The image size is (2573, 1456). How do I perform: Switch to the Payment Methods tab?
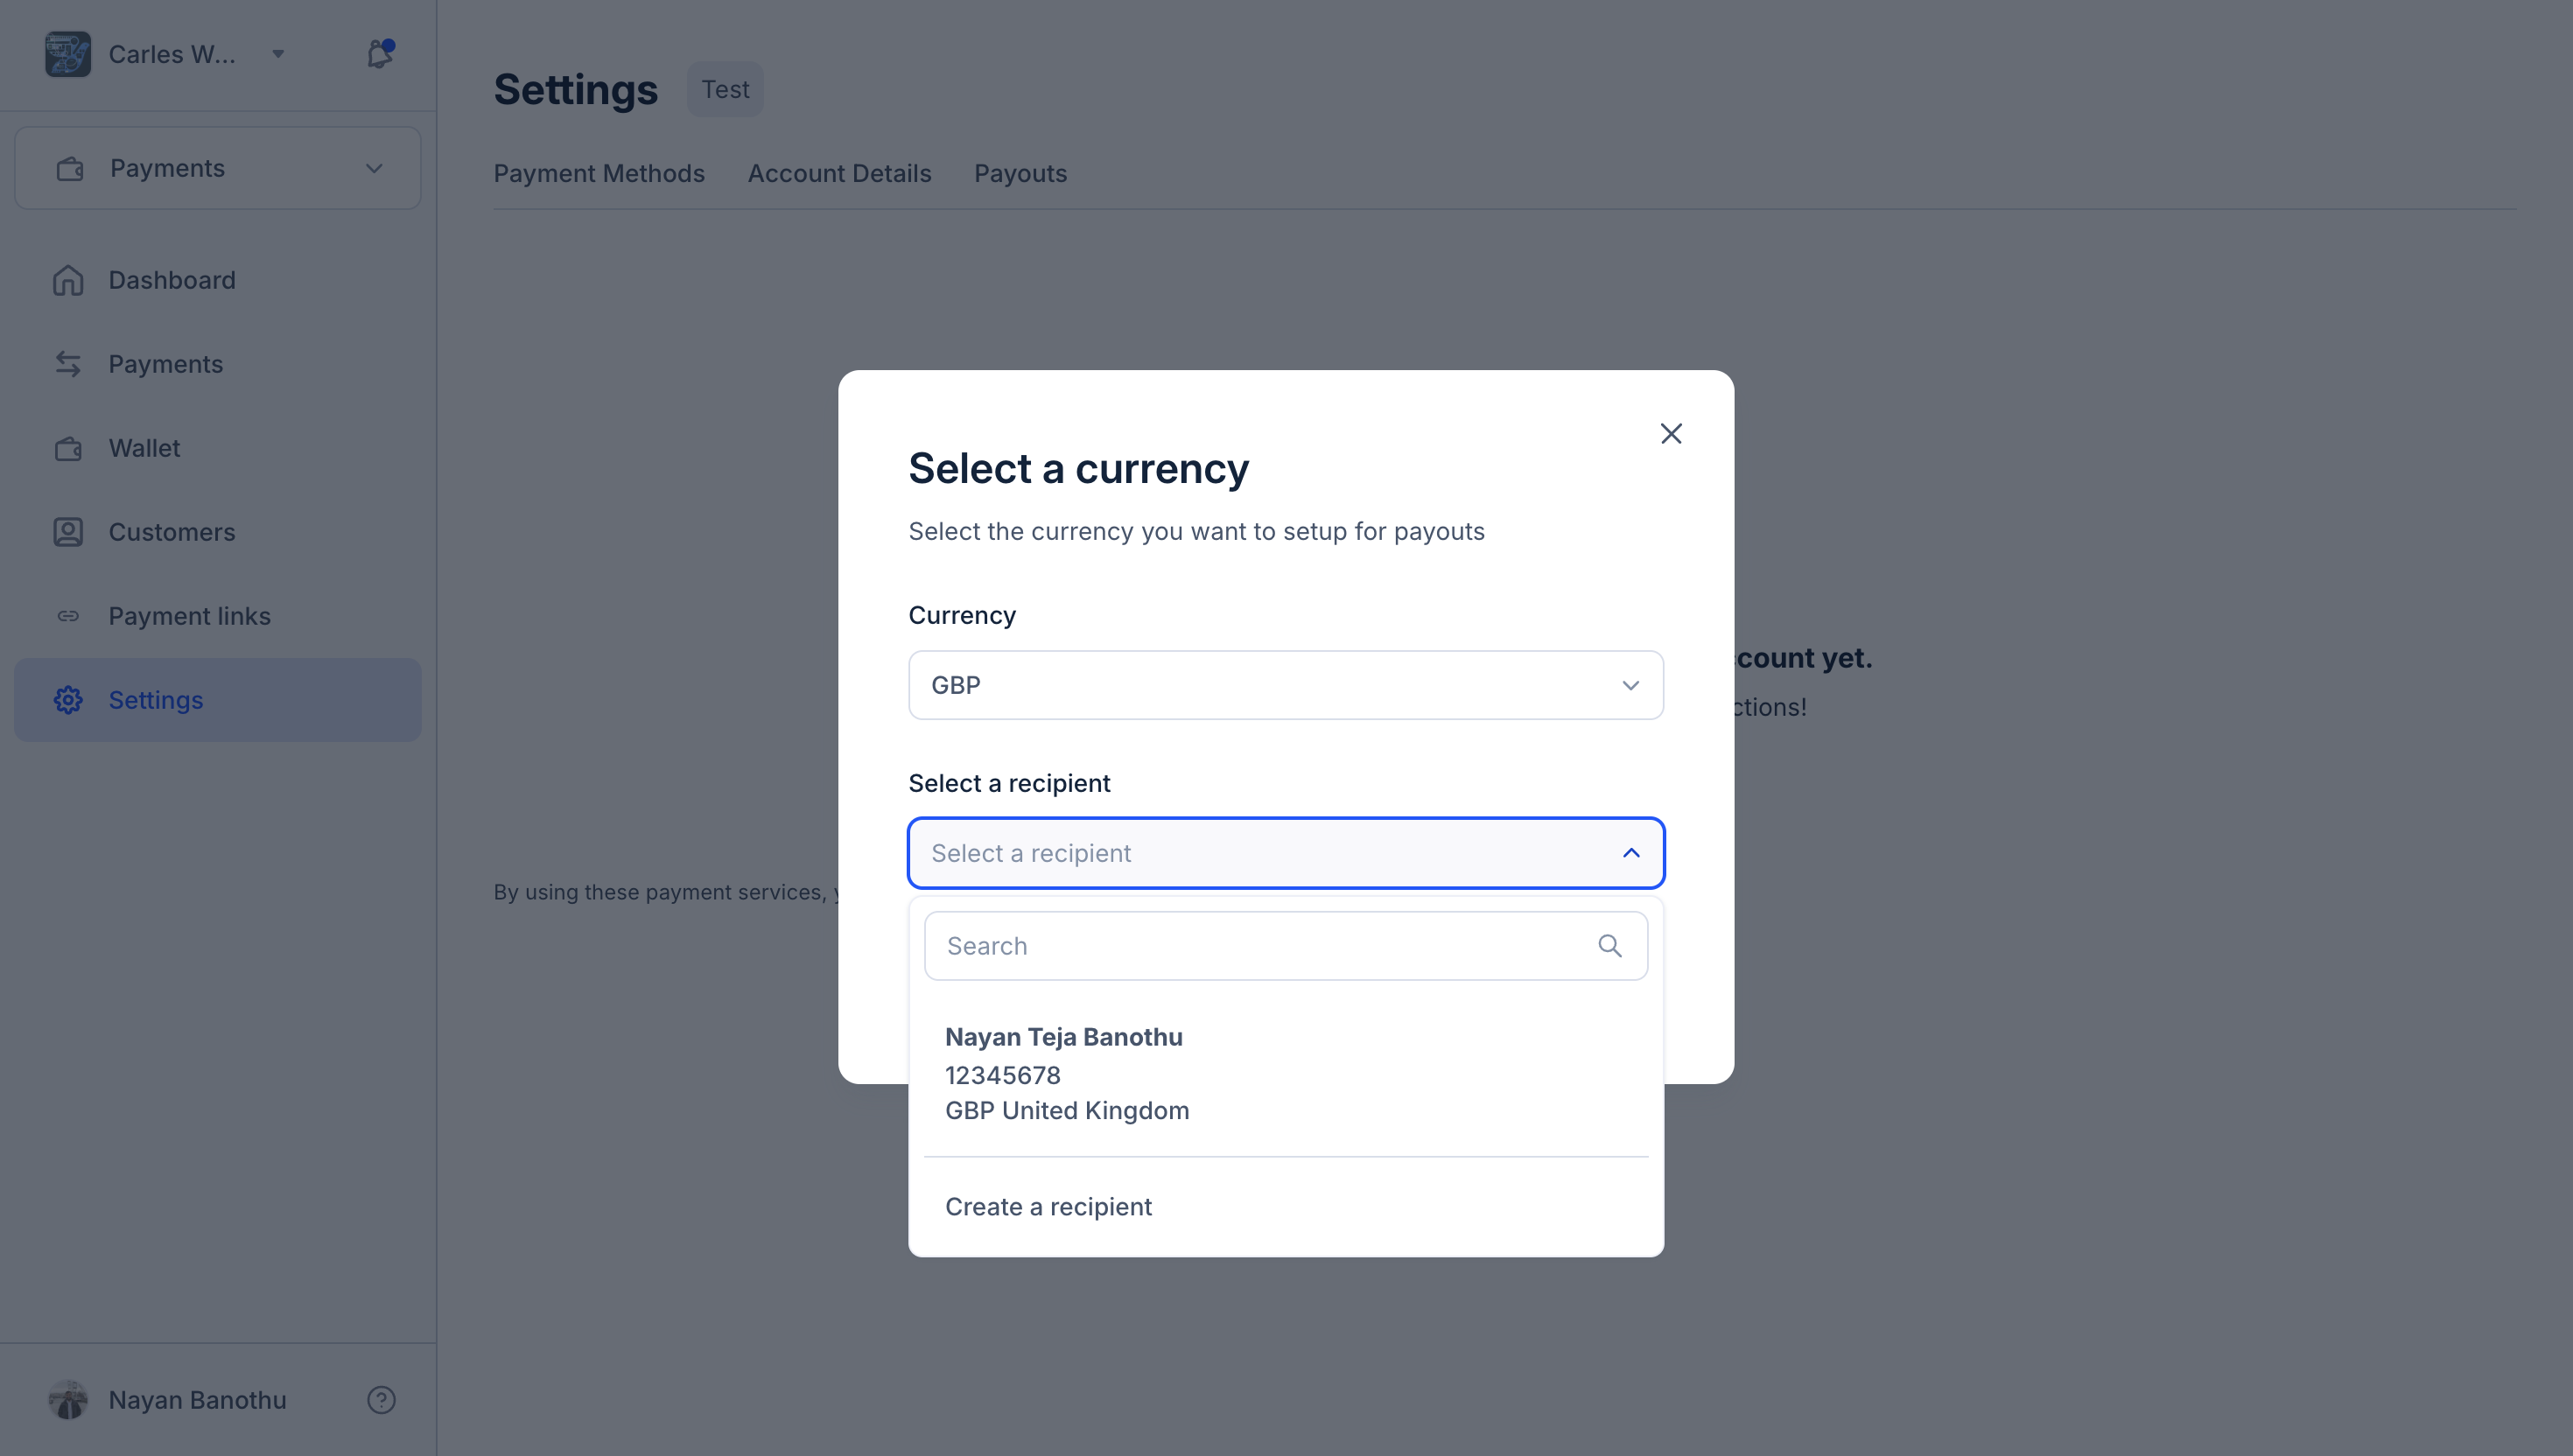tap(599, 173)
